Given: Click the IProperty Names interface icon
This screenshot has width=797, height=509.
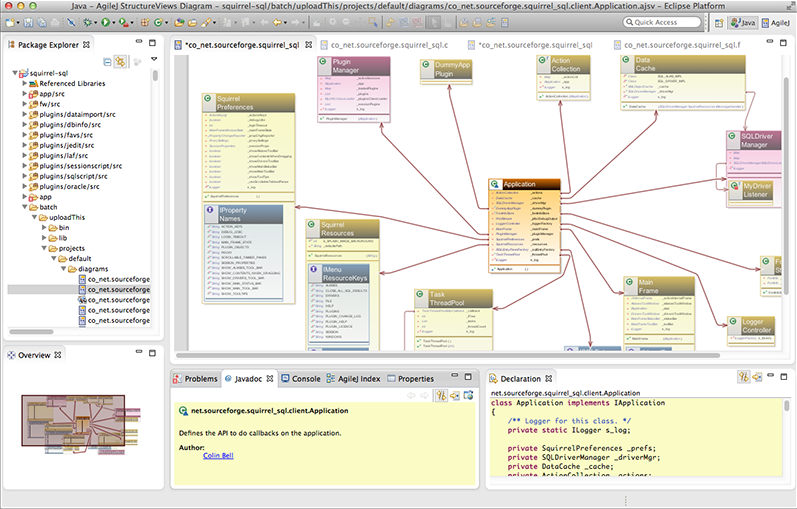Looking at the screenshot, I should click(x=210, y=209).
